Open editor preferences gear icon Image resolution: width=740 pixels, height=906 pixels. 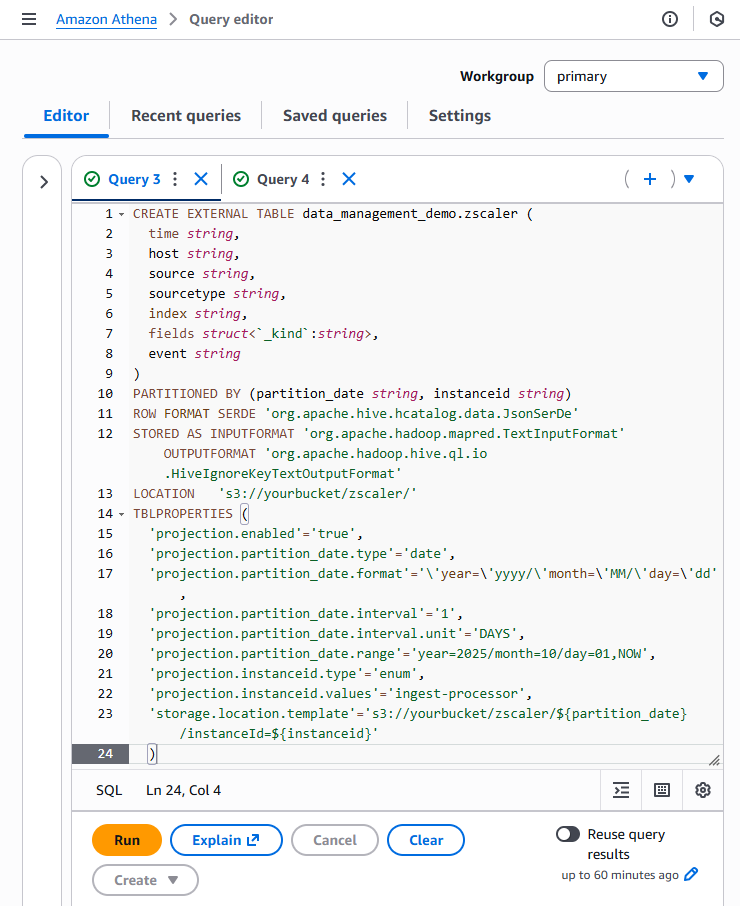703,790
